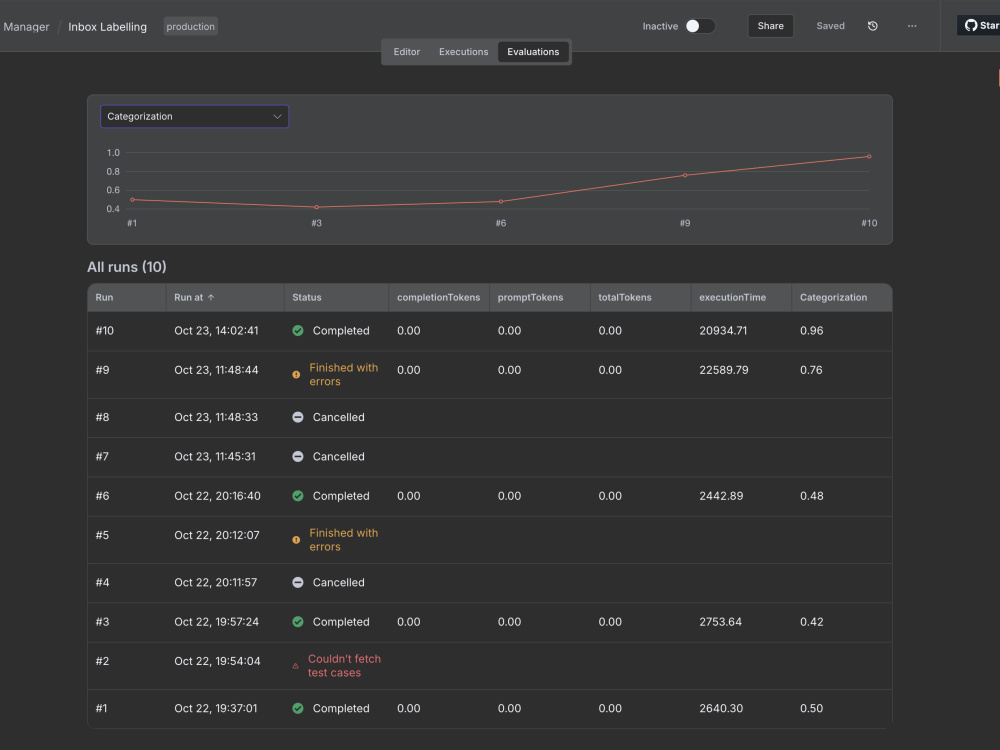This screenshot has width=1000, height=750.
Task: Expand dropdown via its chevron arrow
Action: coord(277,117)
